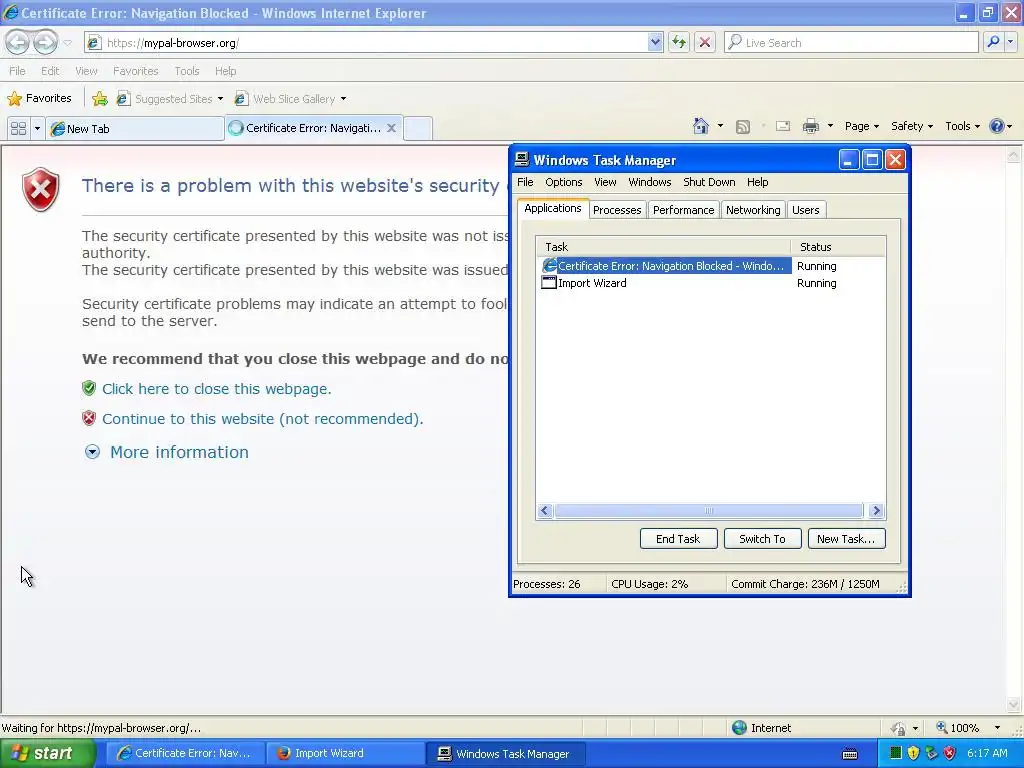Click the Help question mark icon
Viewport: 1024px width, 768px height.
click(997, 126)
